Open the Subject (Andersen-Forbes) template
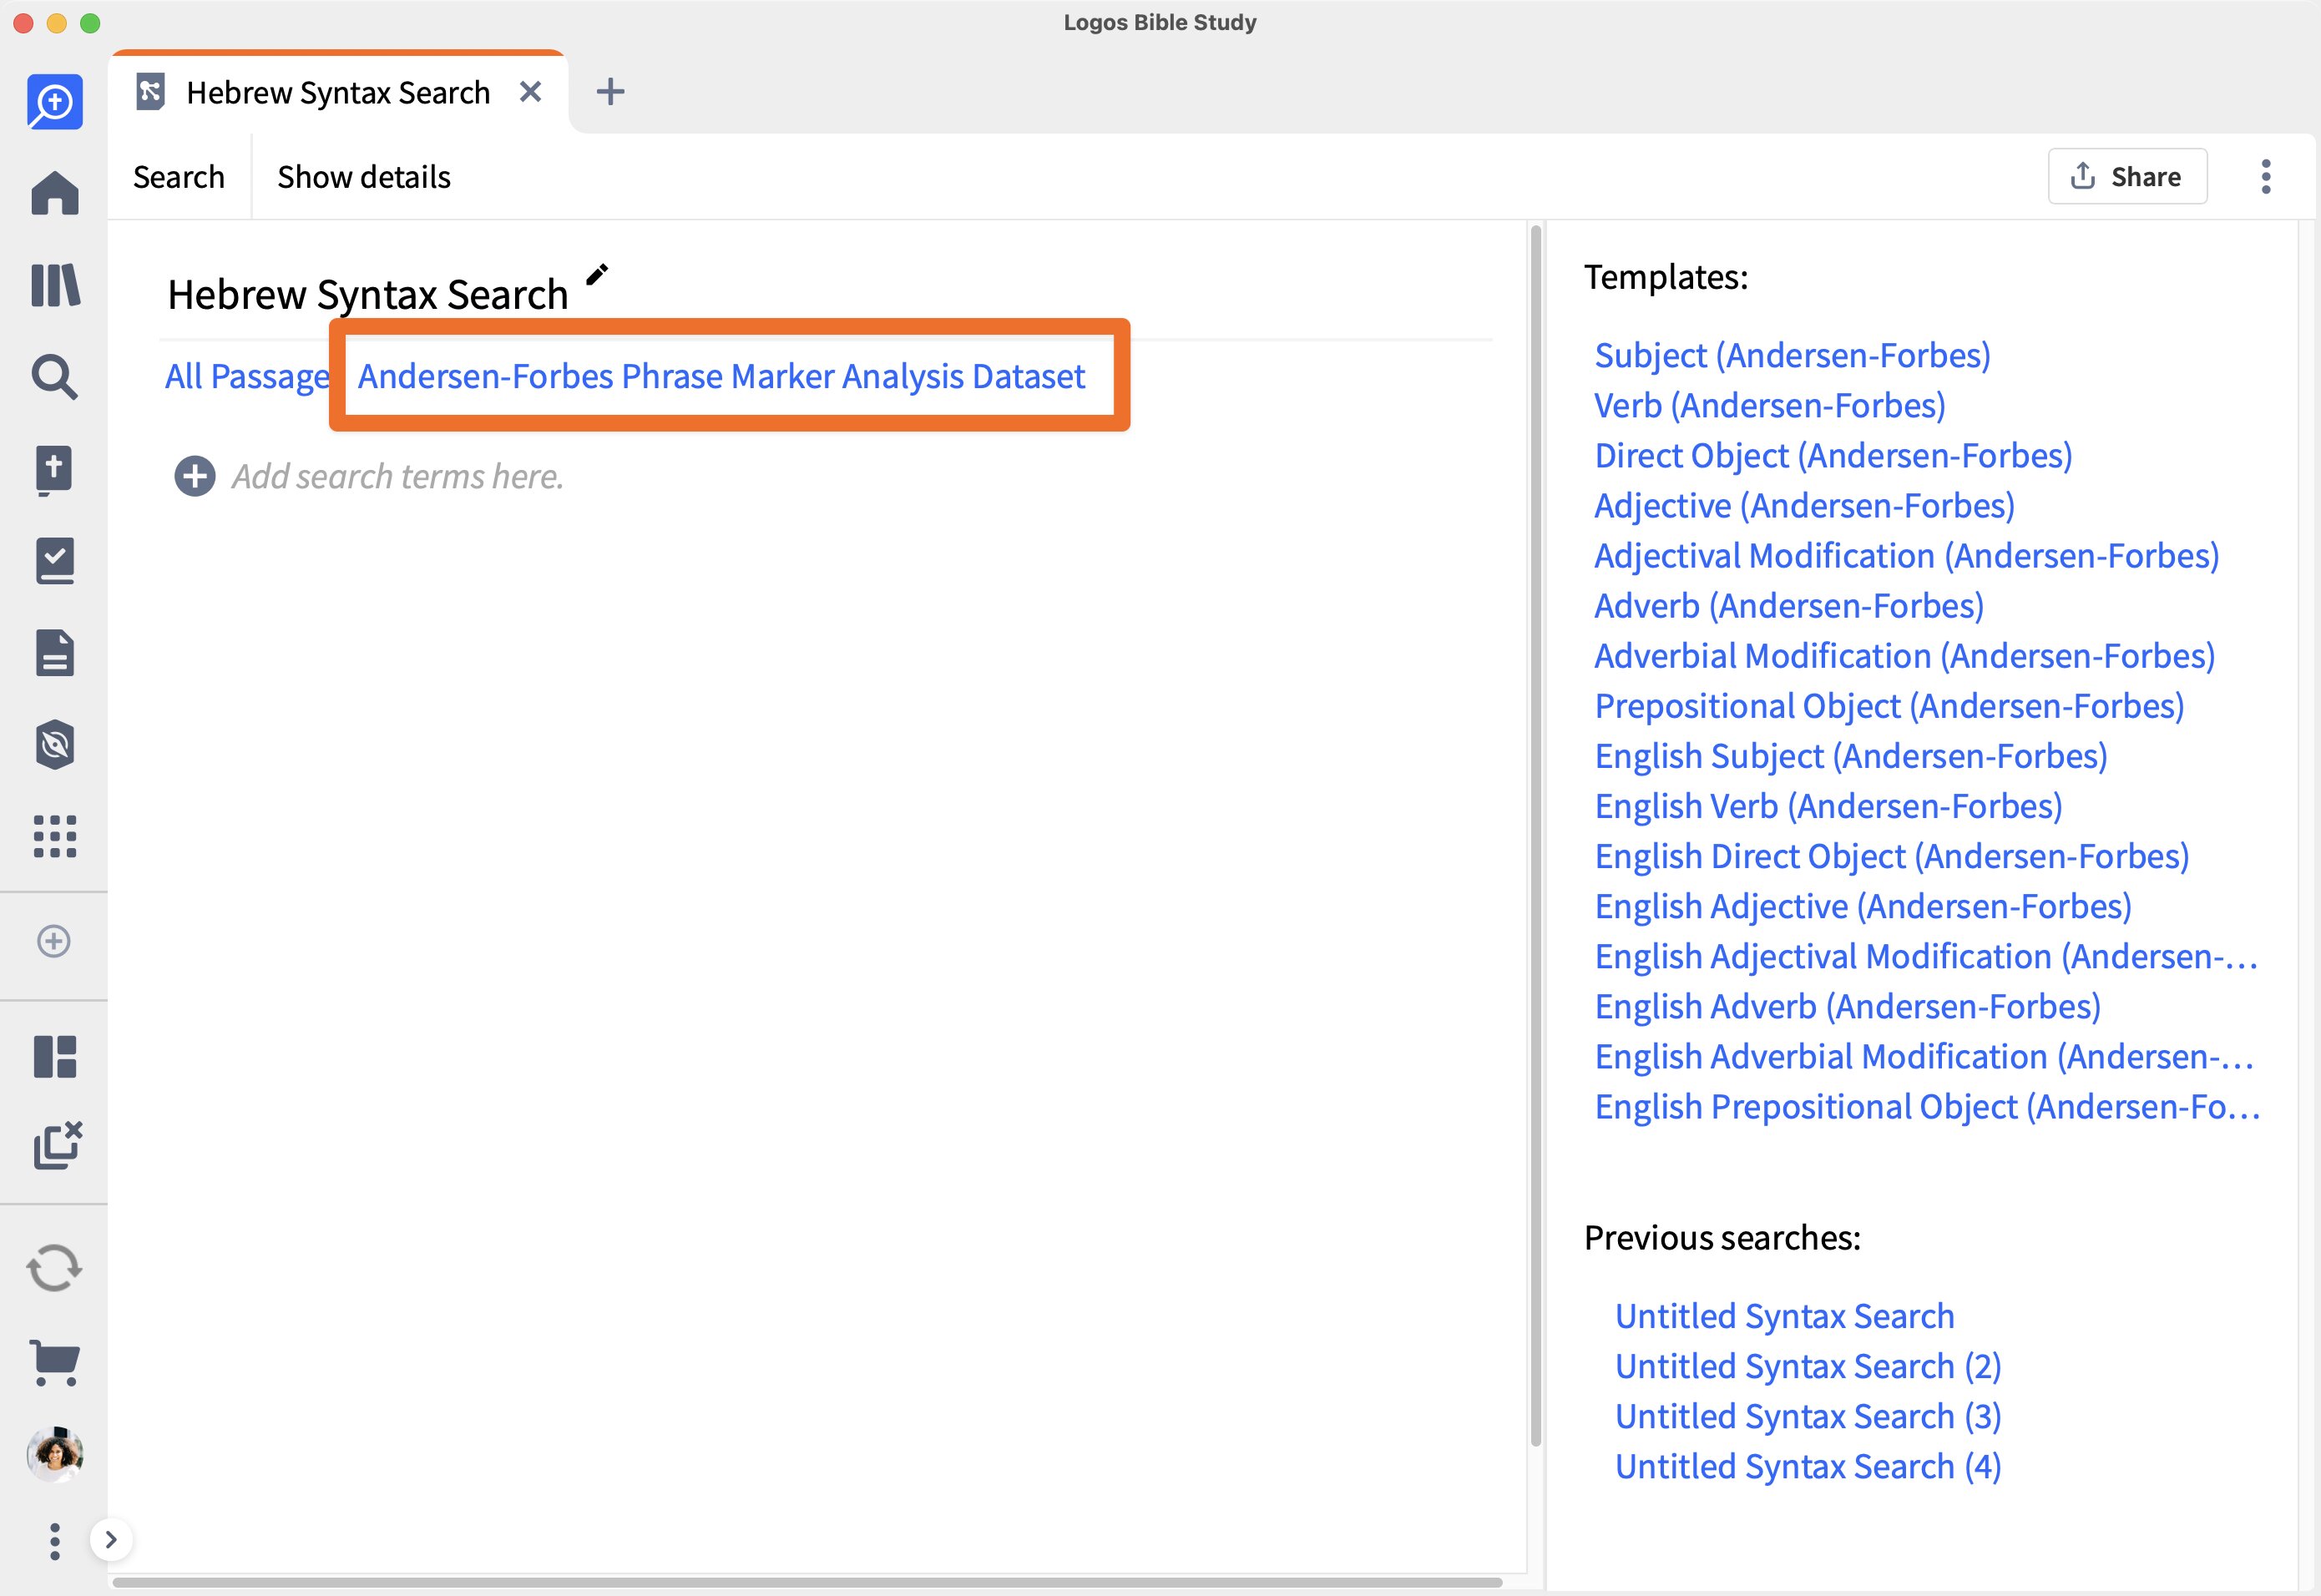This screenshot has height=1596, width=2321. [x=1792, y=355]
